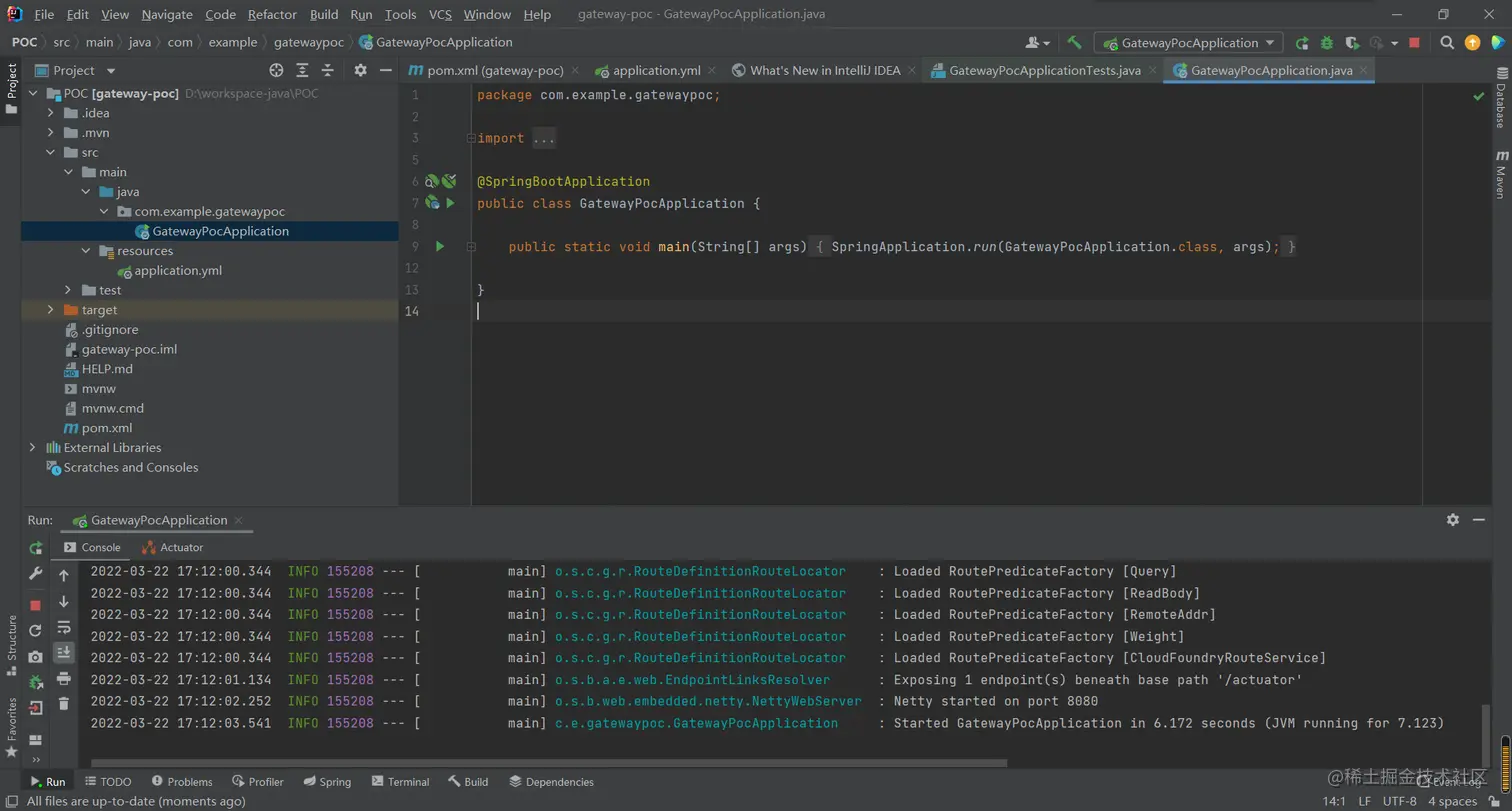
Task: Open the Refactor menu
Action: (272, 14)
